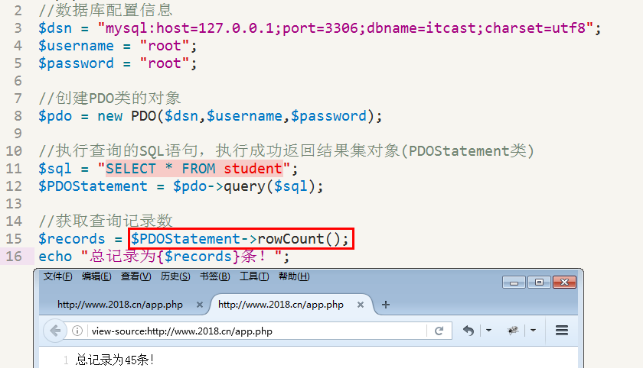Click the //获取查询记录数 comment
Screen dimensions: 643x369
pyautogui.click(x=105, y=221)
